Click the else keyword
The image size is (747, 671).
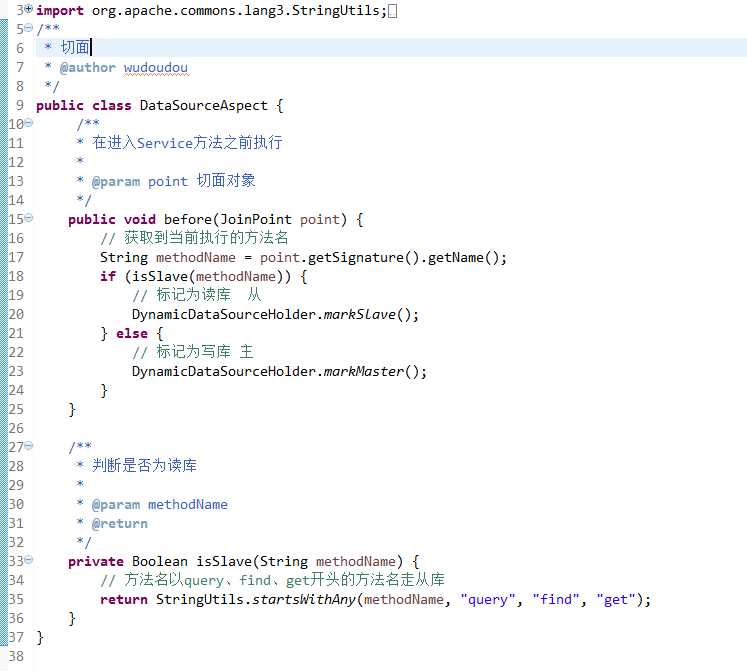[131, 333]
